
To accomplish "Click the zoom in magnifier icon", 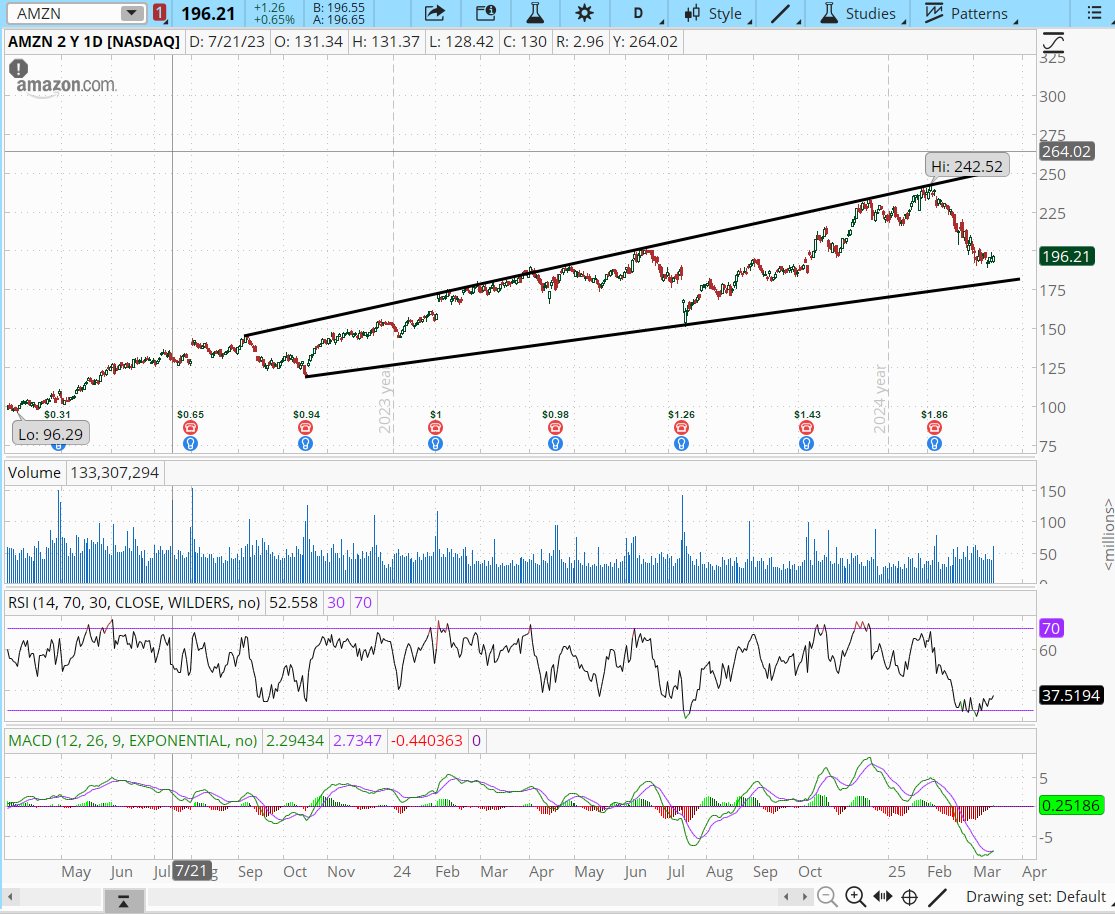I will [x=855, y=897].
